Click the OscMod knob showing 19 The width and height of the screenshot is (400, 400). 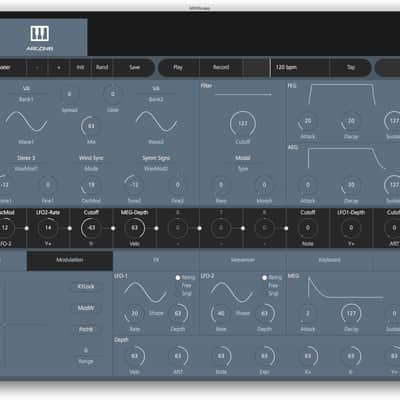tap(91, 185)
